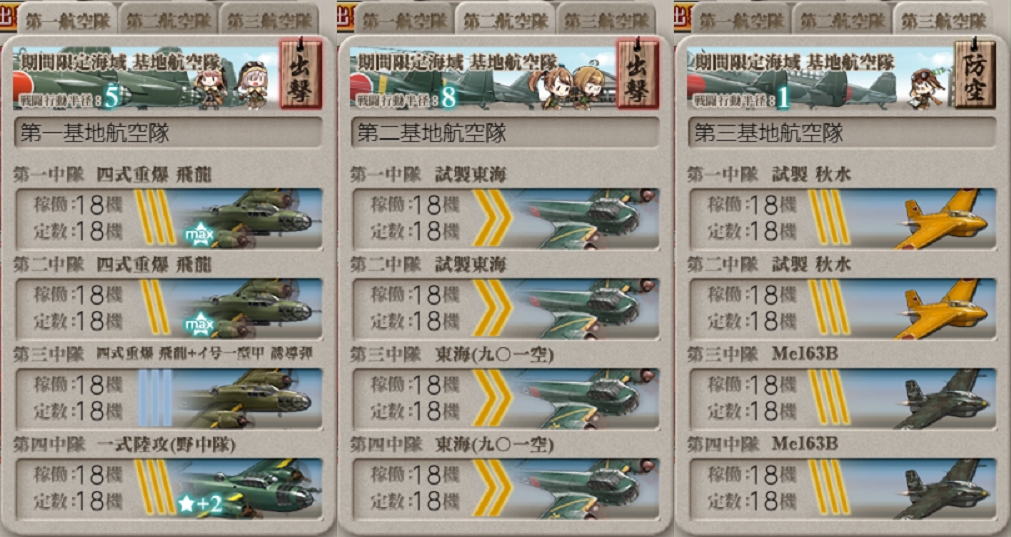Click the 第一航空隊 tab in right panel
This screenshot has height=537, width=1011.
(741, 19)
